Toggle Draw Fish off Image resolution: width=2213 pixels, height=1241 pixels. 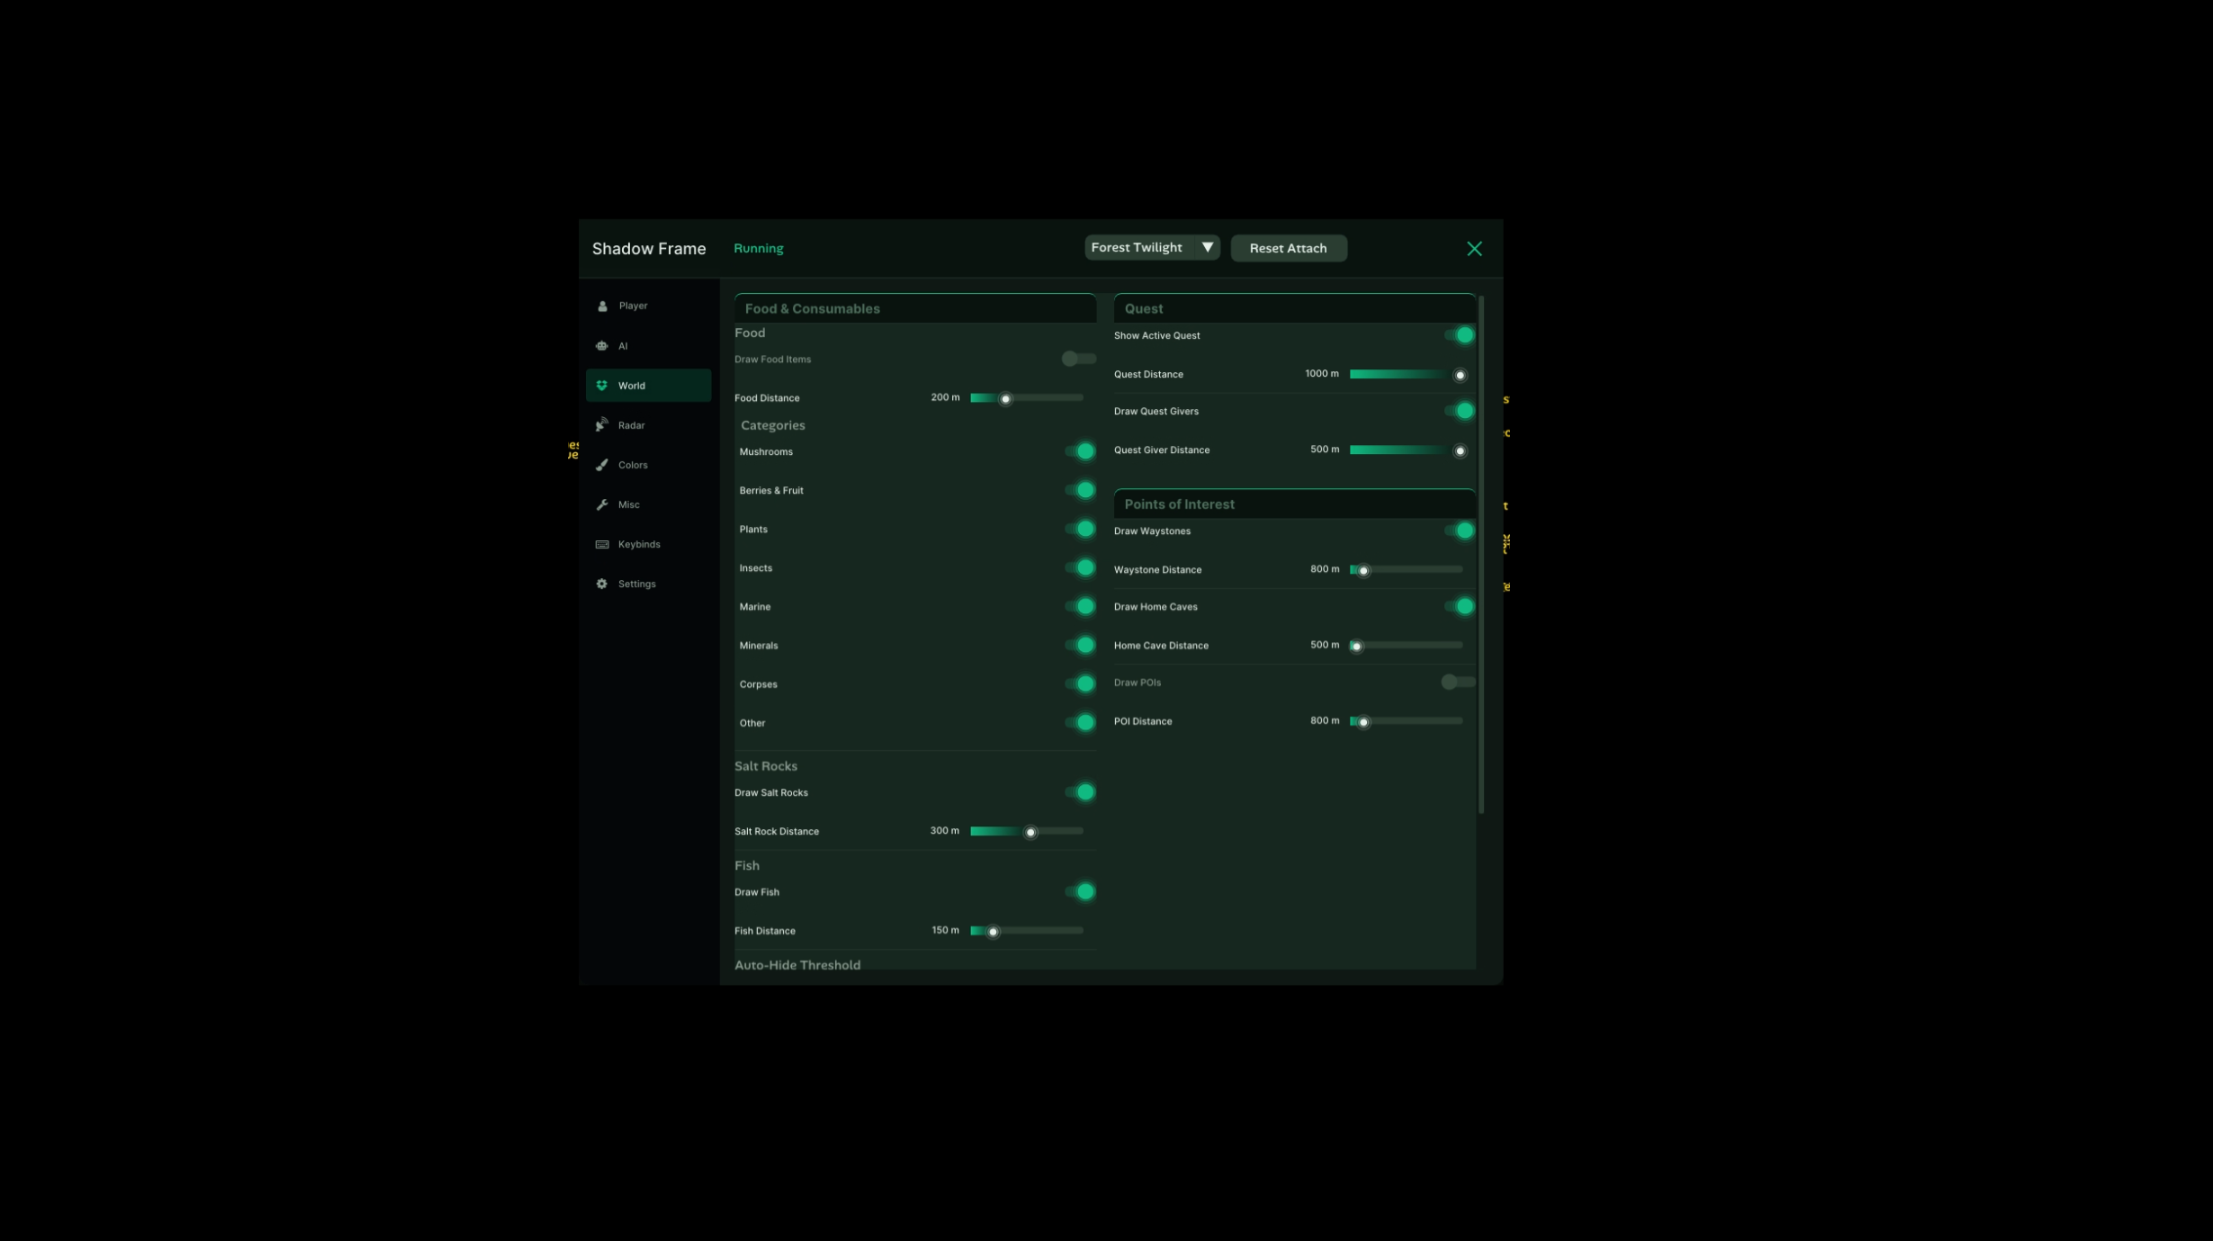point(1080,892)
